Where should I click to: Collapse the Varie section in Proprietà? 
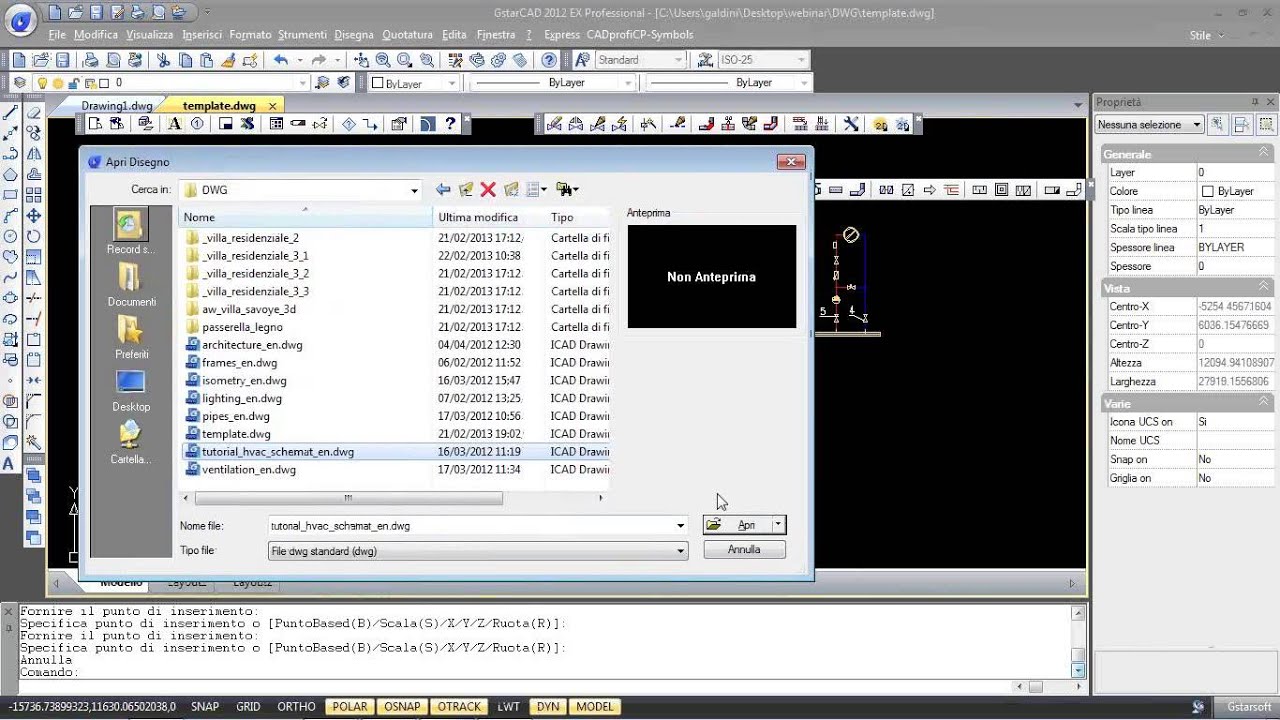(1263, 403)
